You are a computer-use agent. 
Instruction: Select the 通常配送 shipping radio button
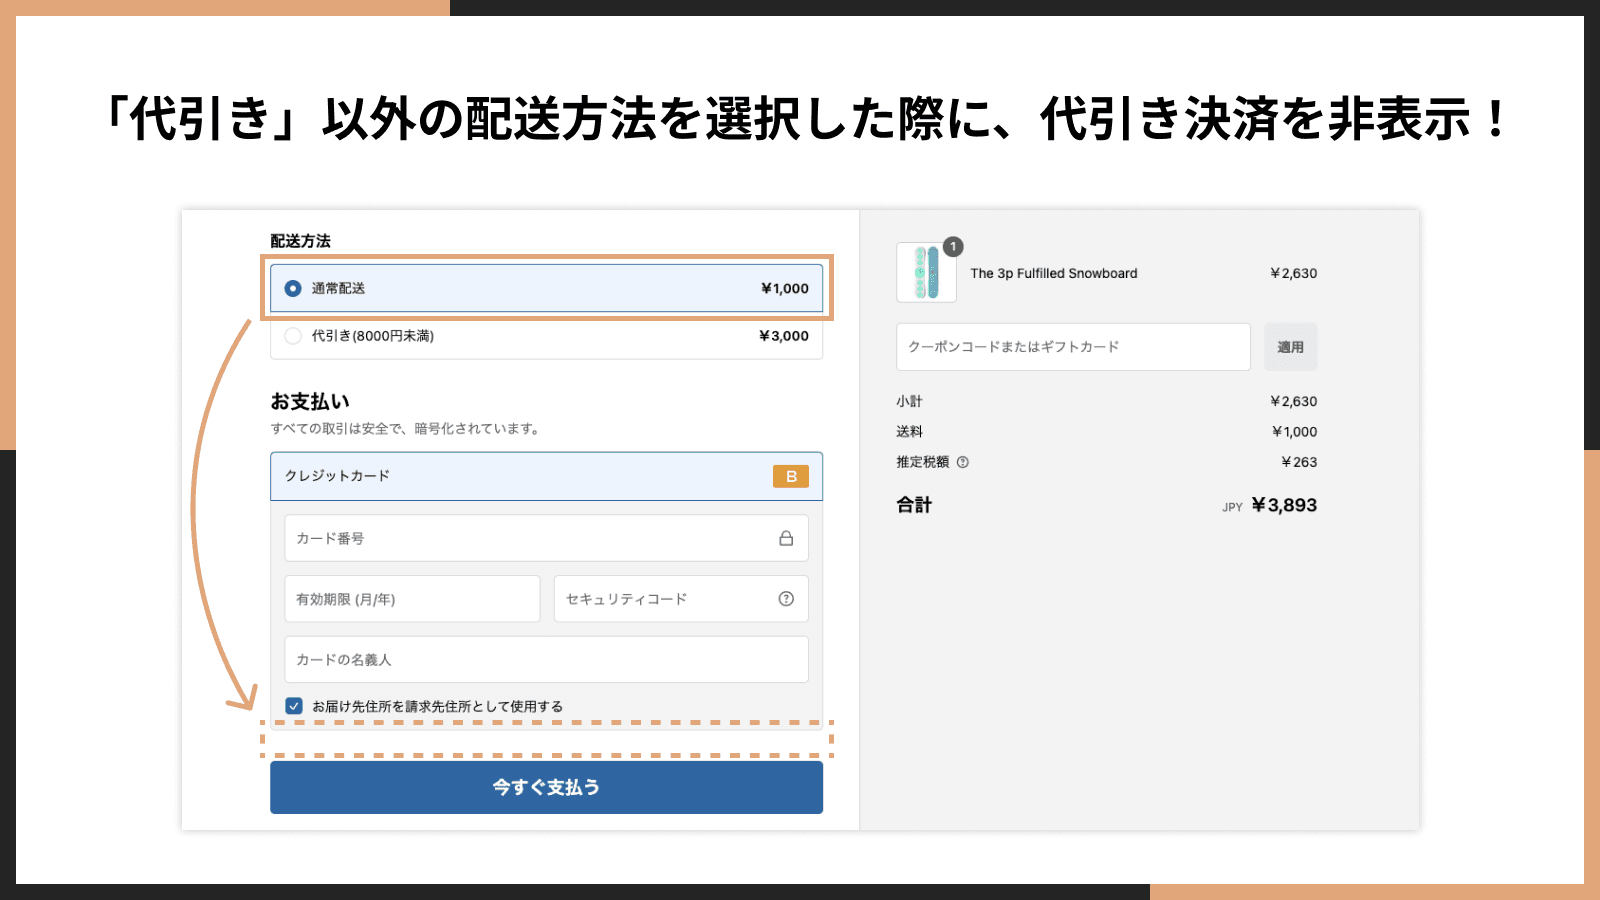[x=293, y=288]
